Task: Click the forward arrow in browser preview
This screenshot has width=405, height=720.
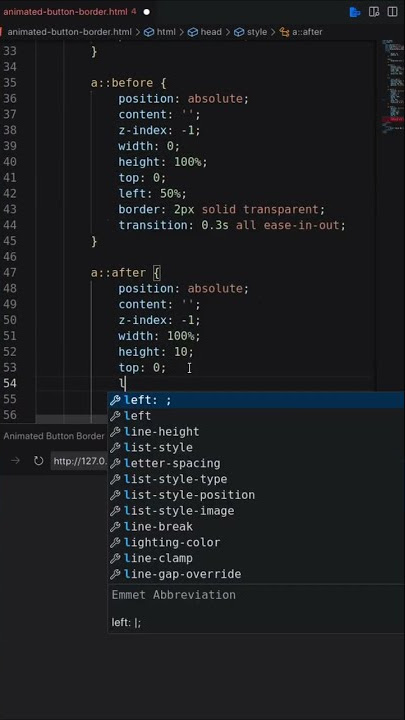Action: 15,461
